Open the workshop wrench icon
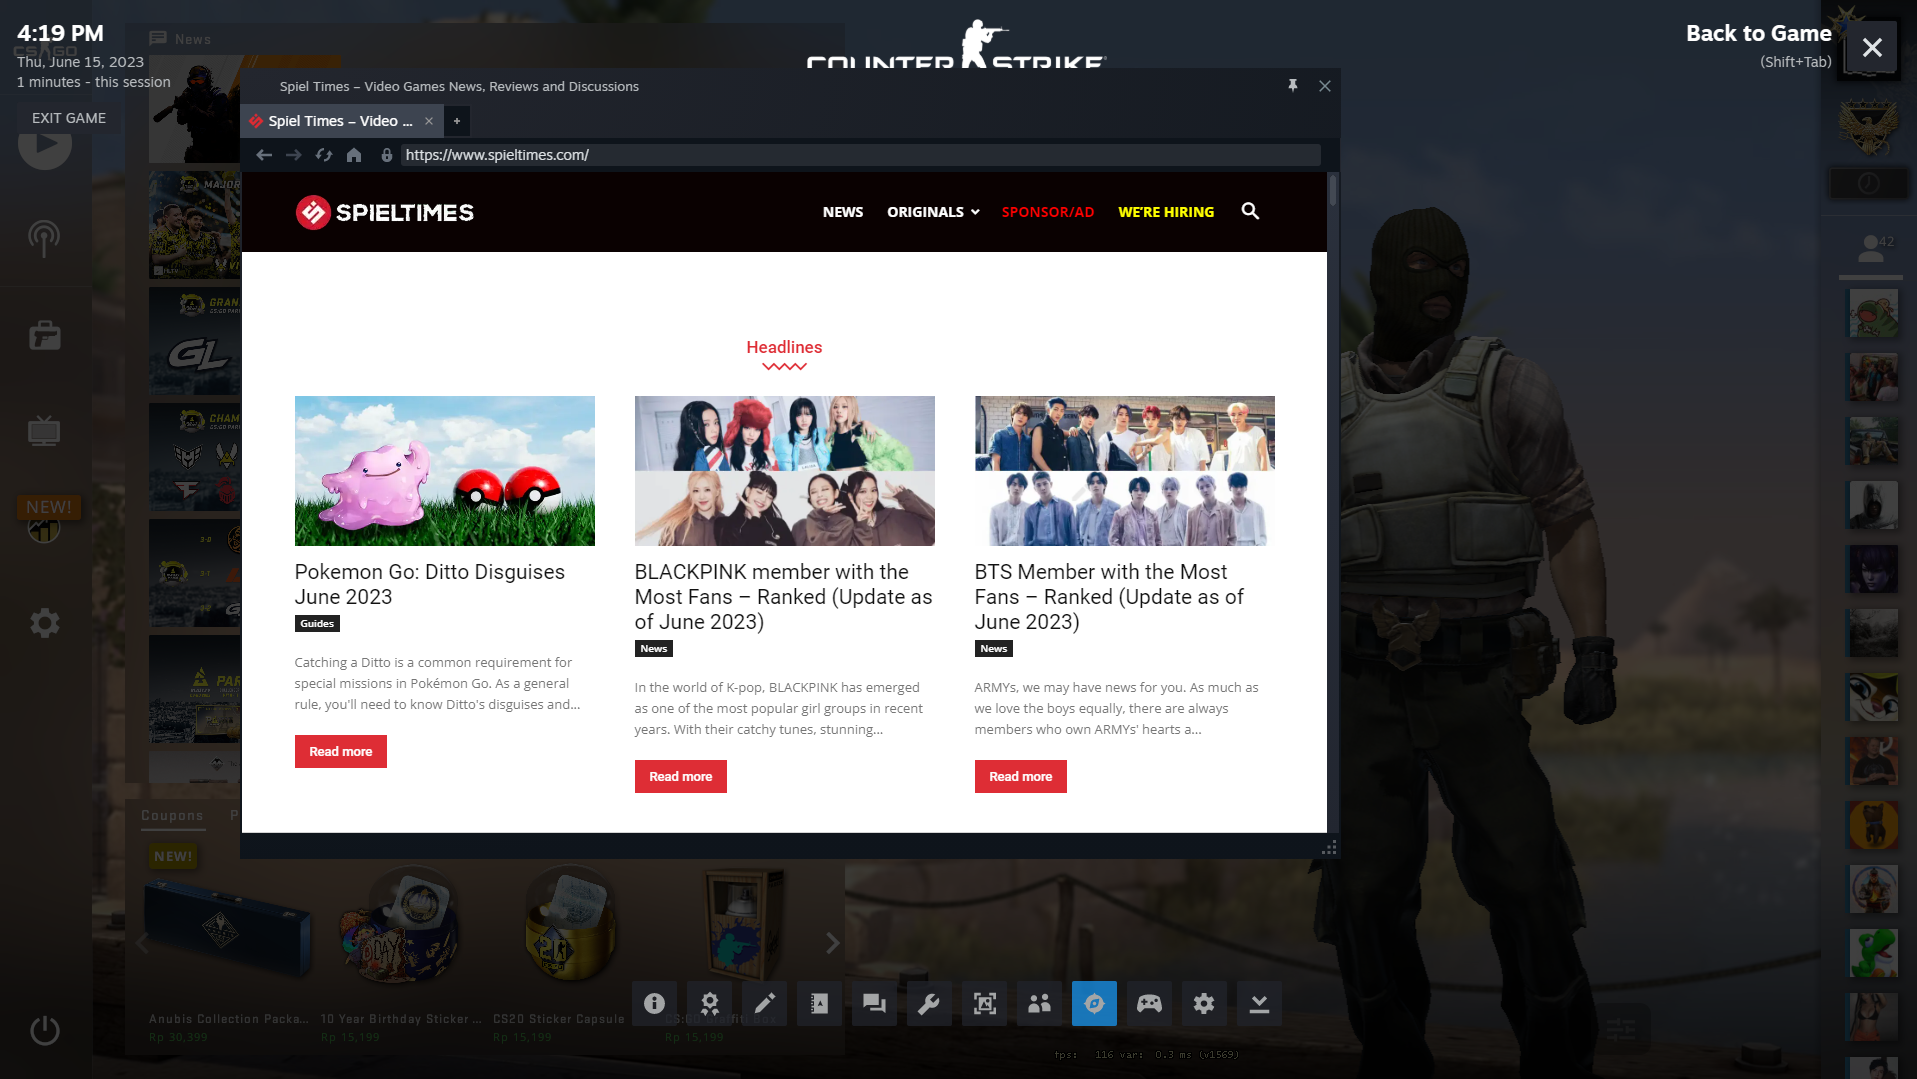Image resolution: width=1917 pixels, height=1079 pixels. click(x=929, y=1003)
